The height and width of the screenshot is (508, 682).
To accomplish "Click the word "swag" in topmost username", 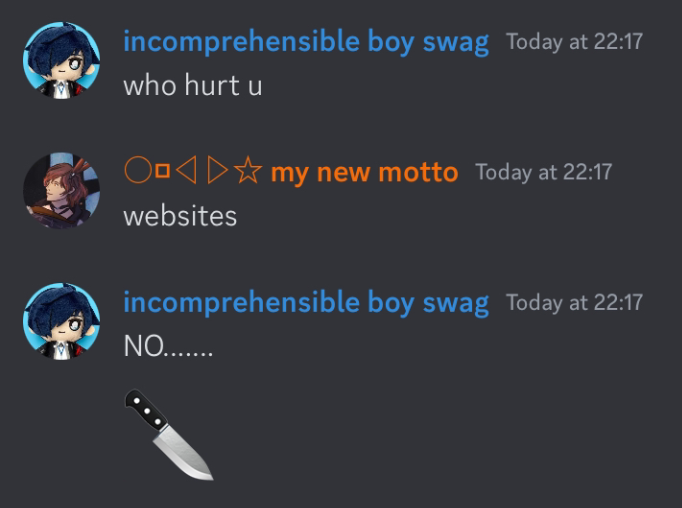I will [x=456, y=44].
